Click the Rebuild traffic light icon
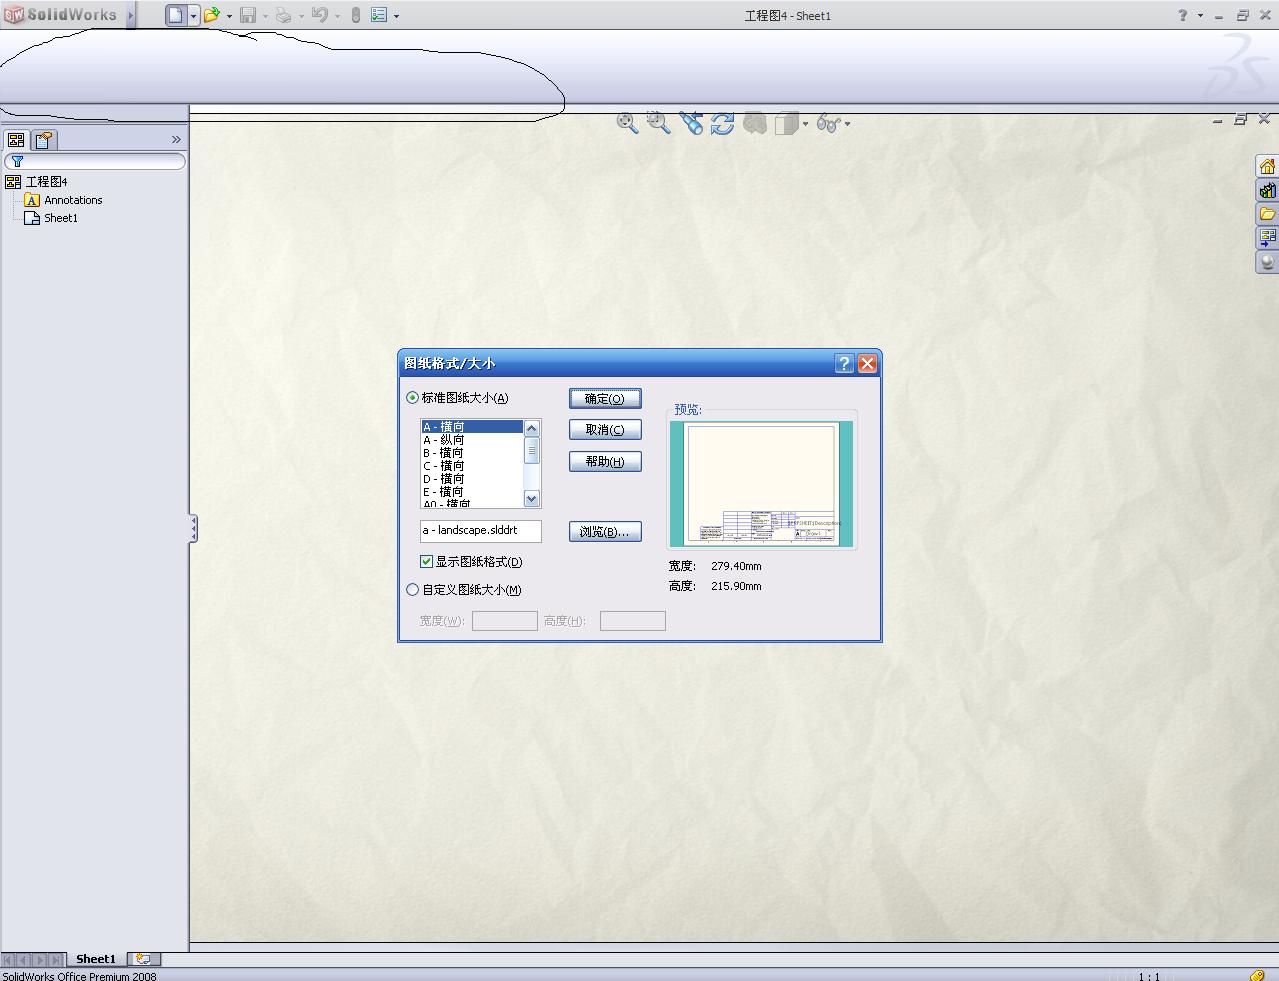Viewport: 1279px width, 981px height. 355,15
